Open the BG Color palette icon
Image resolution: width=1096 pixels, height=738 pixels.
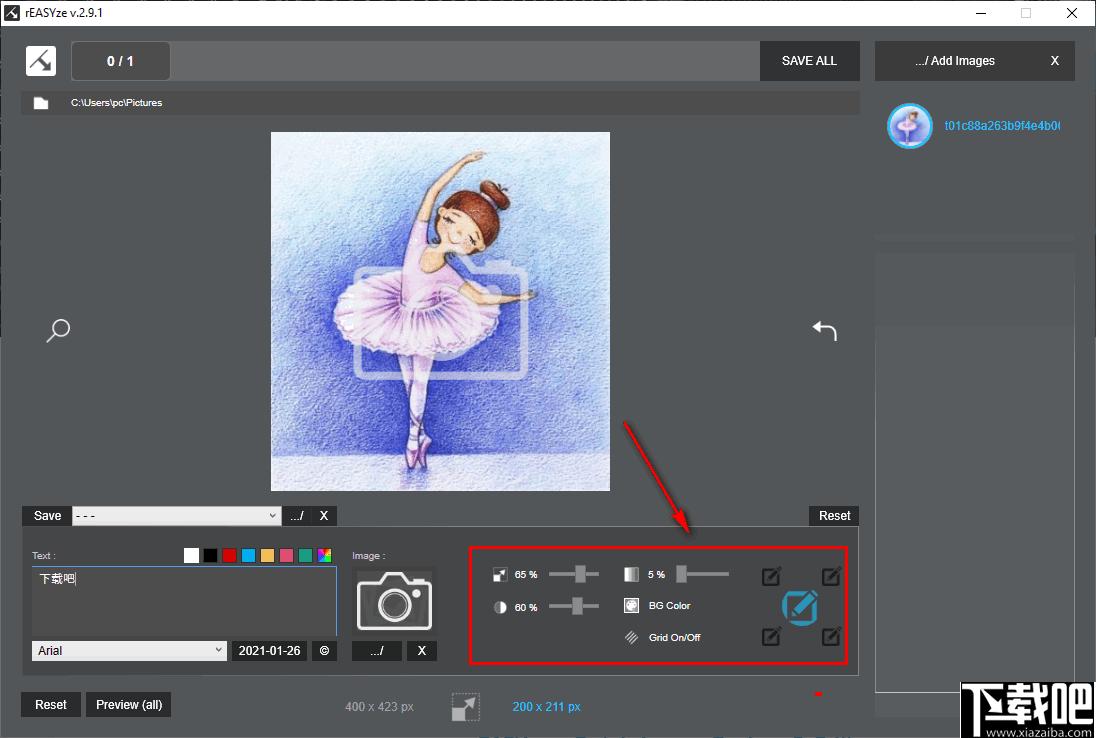[x=631, y=605]
